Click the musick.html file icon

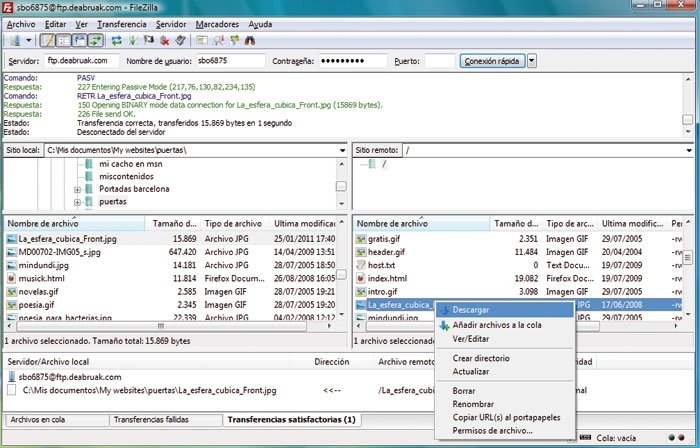(x=12, y=278)
